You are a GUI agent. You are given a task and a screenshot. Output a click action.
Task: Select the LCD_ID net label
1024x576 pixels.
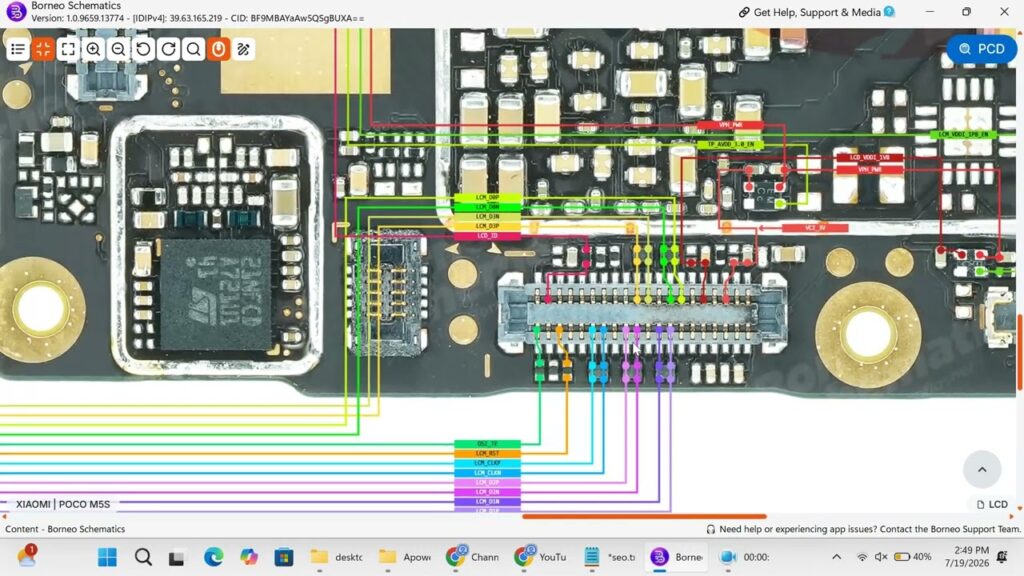(x=487, y=236)
